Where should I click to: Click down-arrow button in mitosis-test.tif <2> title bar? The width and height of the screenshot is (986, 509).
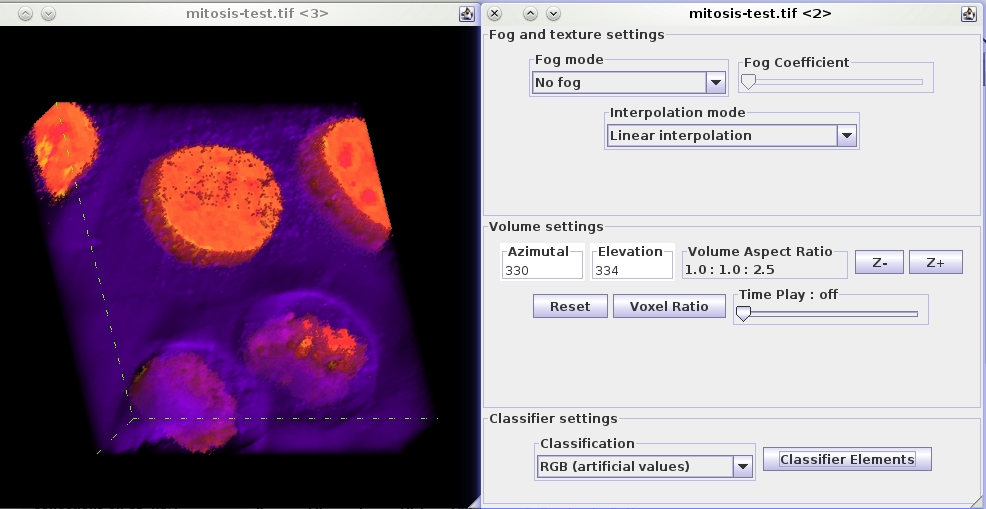point(553,13)
